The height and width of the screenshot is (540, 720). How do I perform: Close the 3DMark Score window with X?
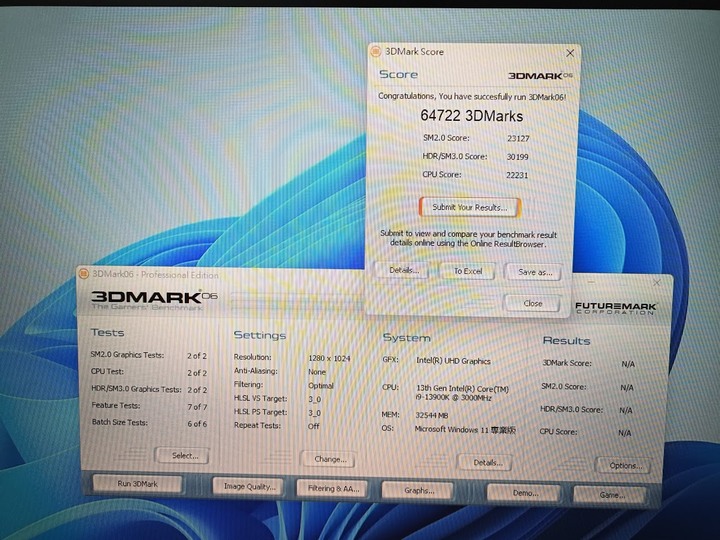[570, 53]
